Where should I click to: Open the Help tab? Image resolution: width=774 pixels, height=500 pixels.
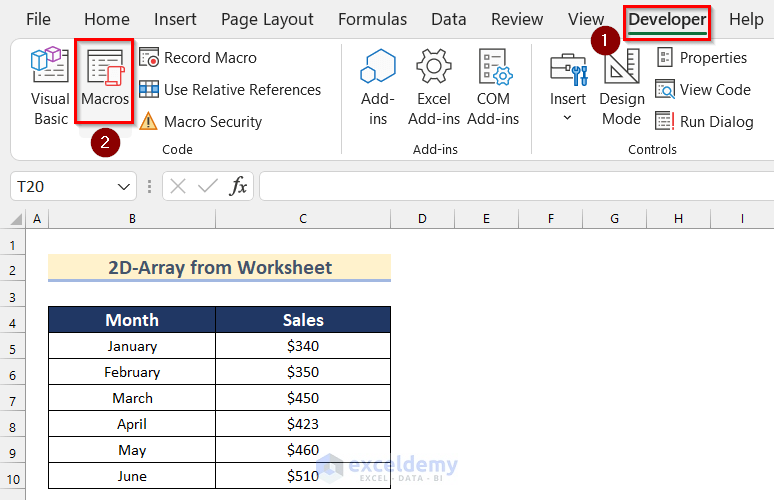click(x=746, y=19)
